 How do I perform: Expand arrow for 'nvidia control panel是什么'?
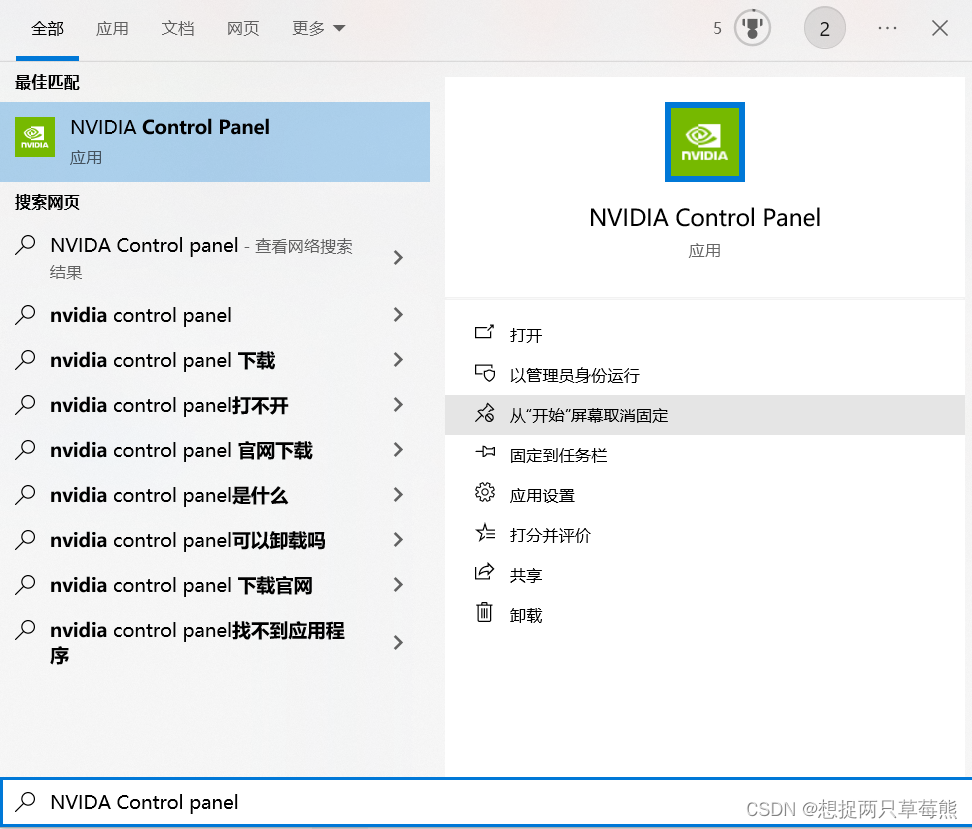pos(399,495)
